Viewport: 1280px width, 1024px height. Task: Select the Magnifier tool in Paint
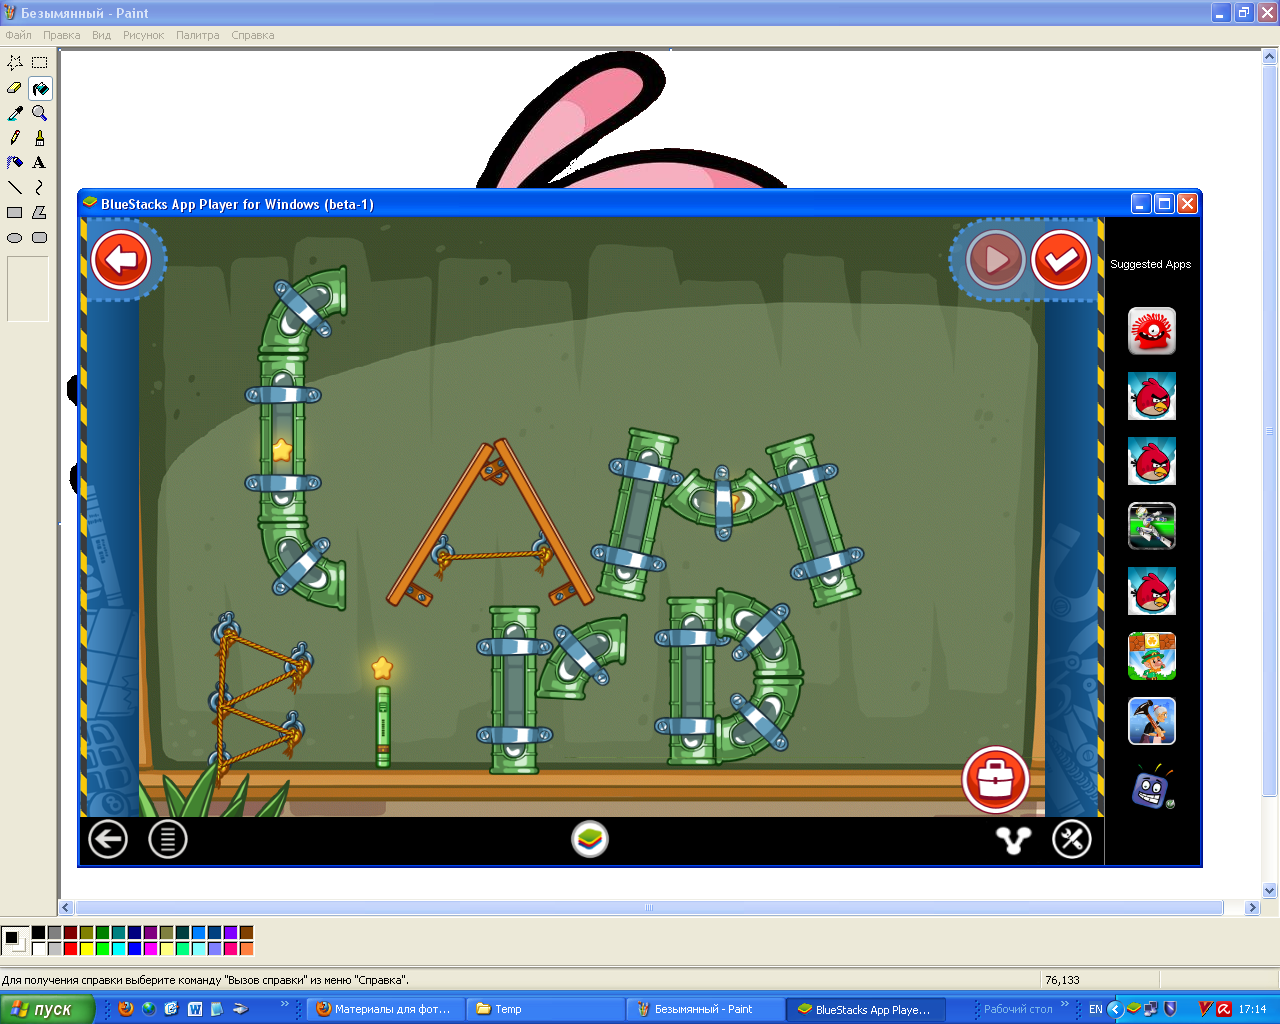(x=40, y=113)
